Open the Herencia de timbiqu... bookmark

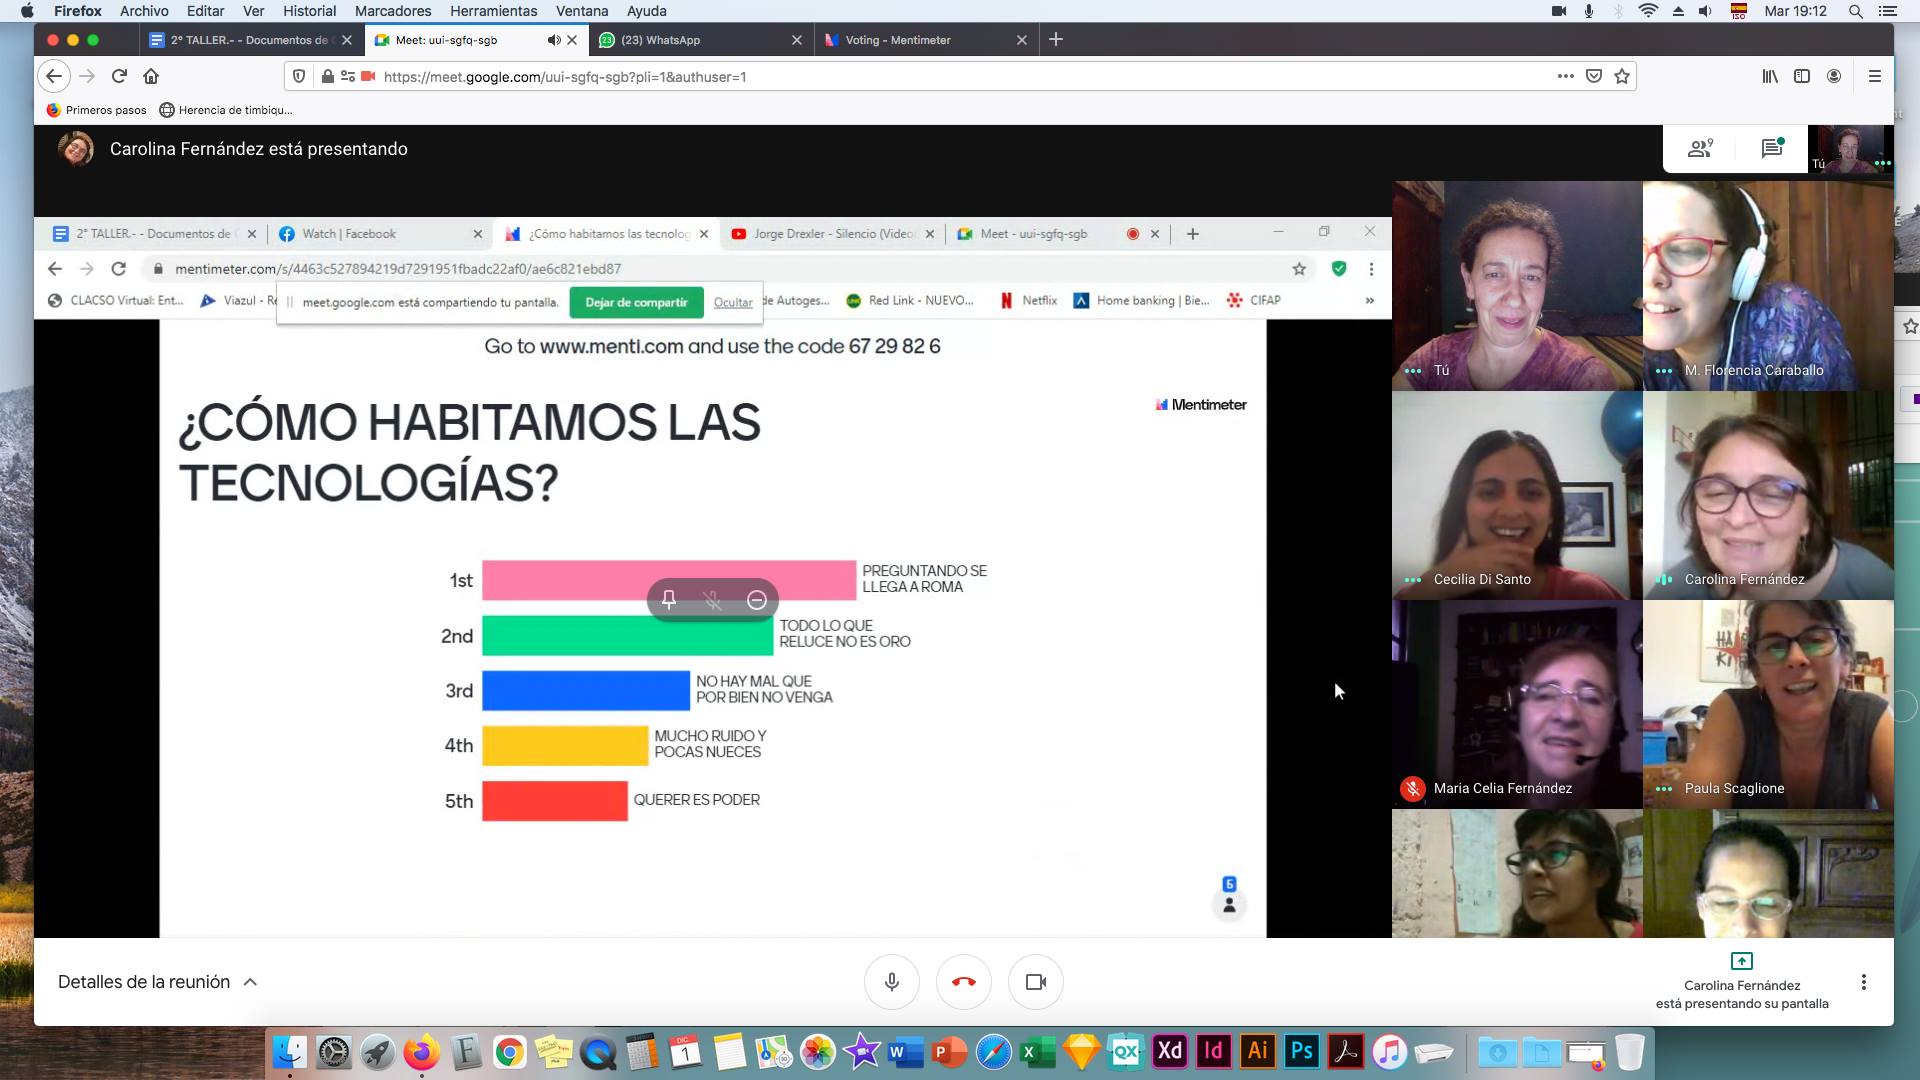click(x=226, y=110)
